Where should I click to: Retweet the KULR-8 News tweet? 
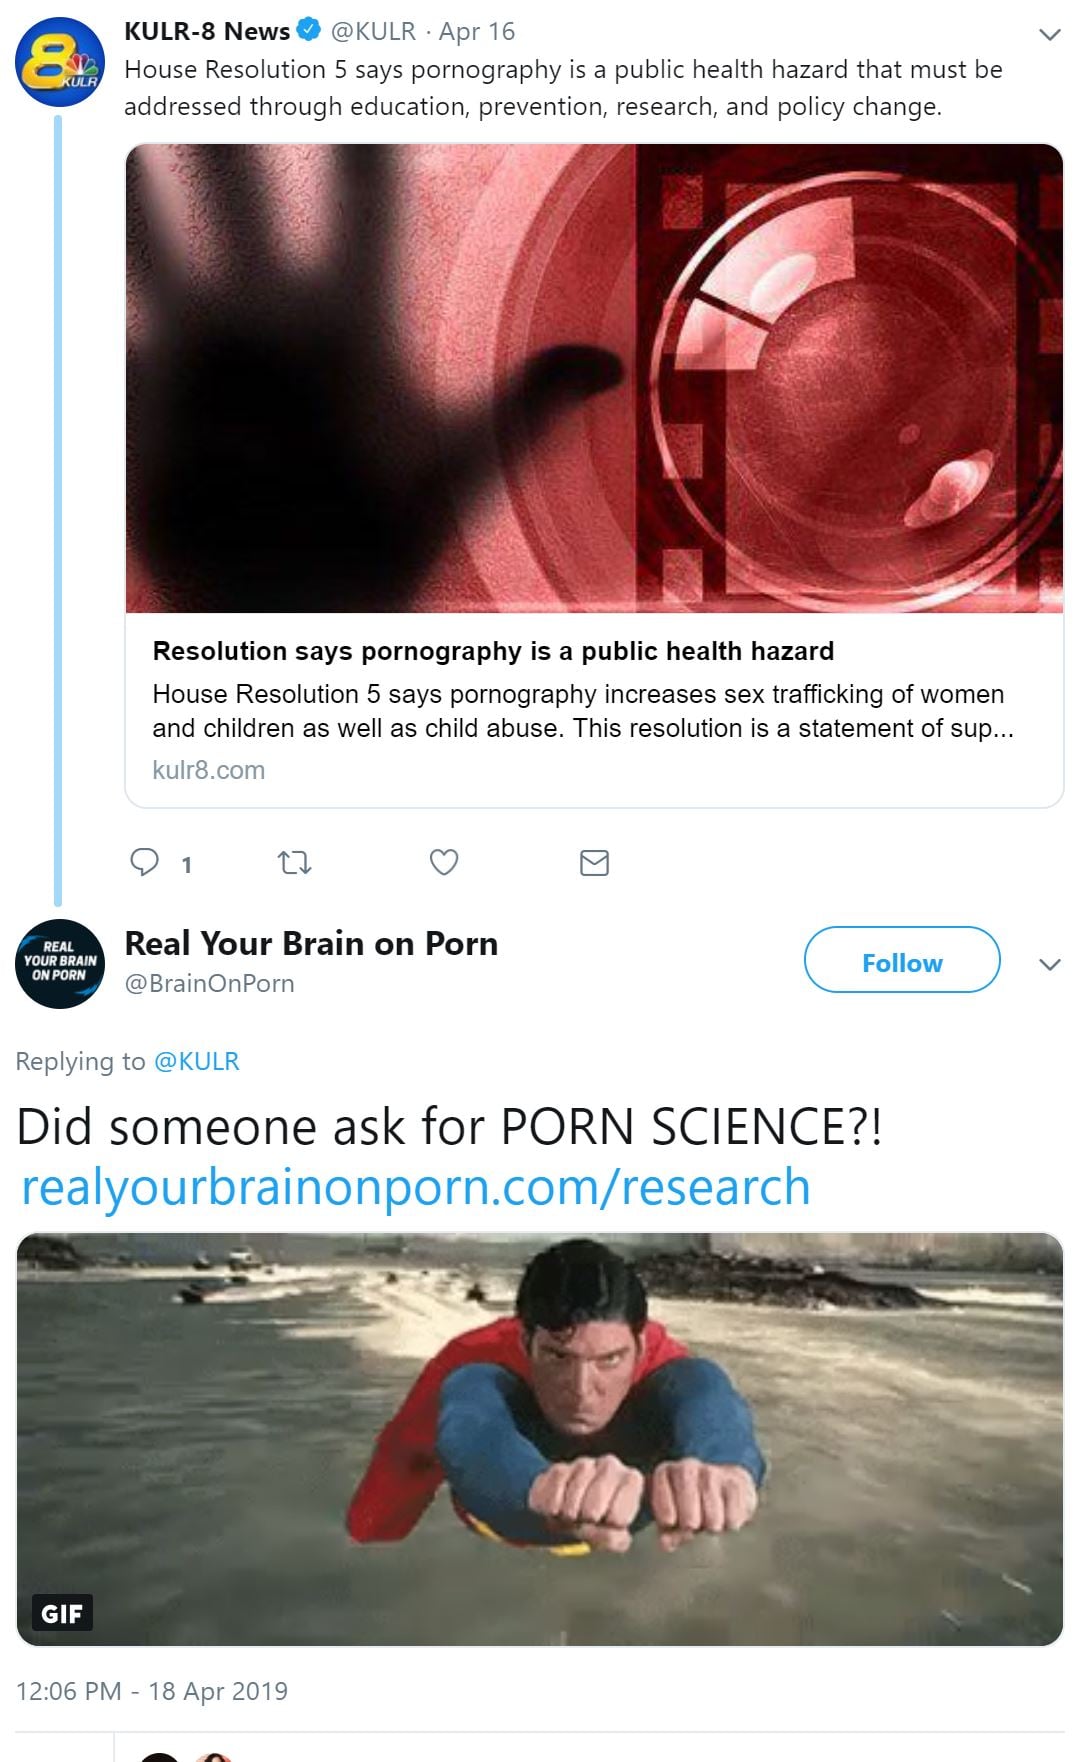click(x=294, y=862)
